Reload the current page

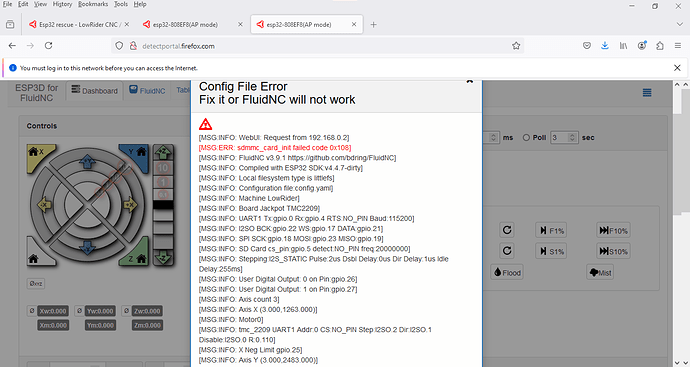[x=48, y=46]
